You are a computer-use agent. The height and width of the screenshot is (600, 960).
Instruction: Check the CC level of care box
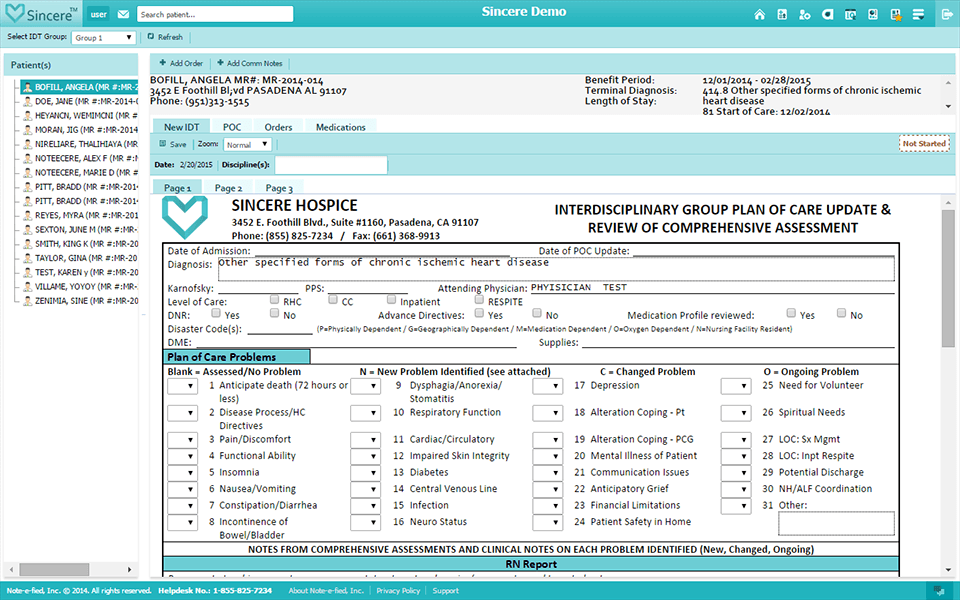click(x=332, y=299)
